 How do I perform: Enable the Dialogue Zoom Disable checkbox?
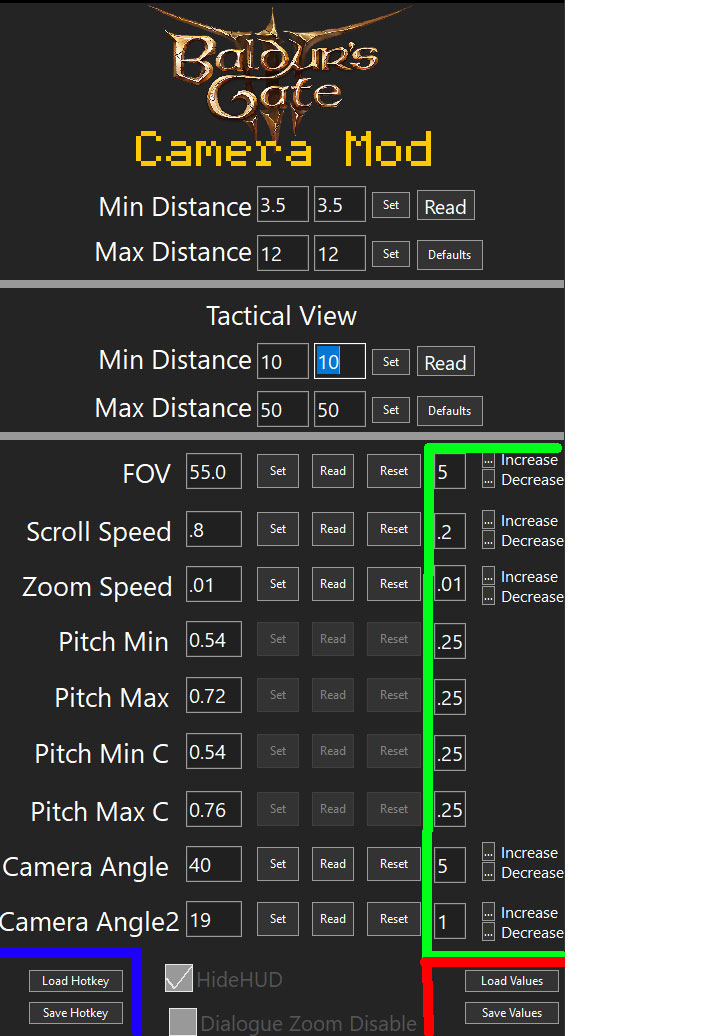[182, 1022]
